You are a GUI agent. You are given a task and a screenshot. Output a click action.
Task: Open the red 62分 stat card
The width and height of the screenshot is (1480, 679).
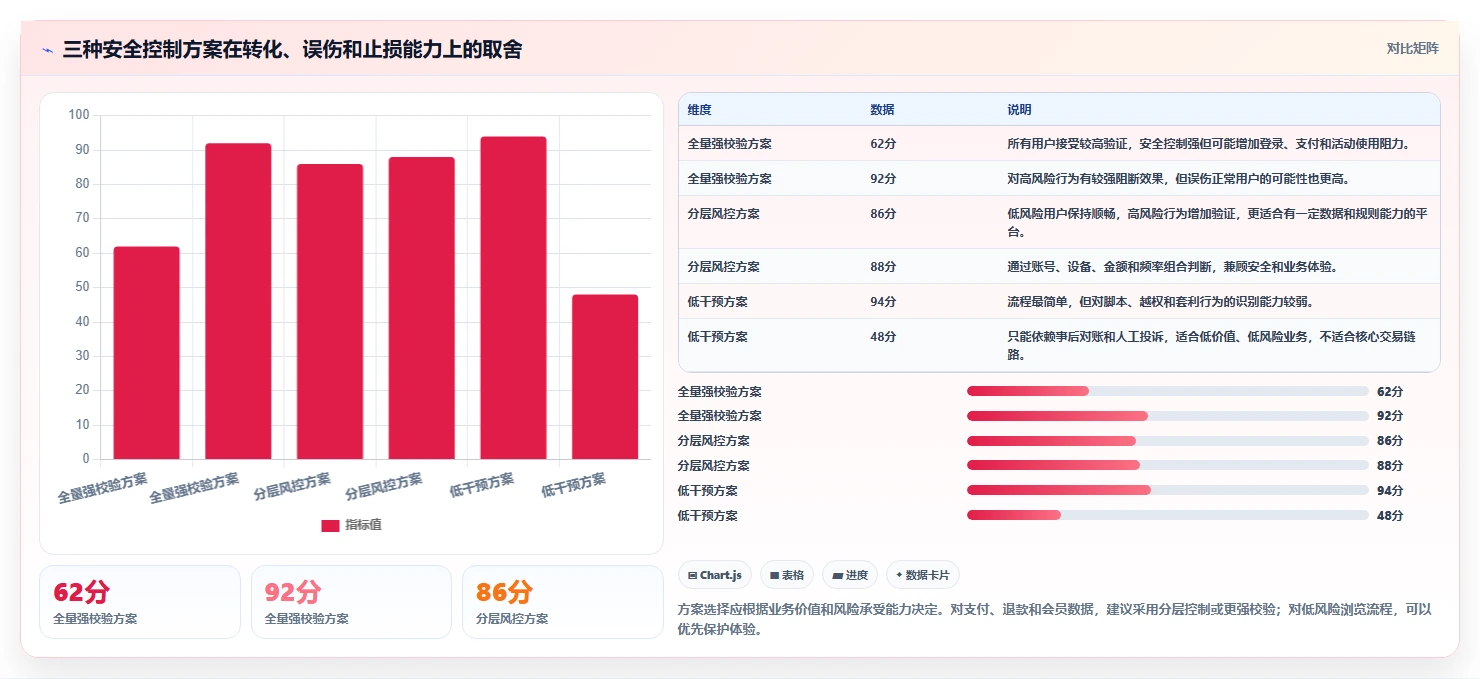(x=140, y=602)
